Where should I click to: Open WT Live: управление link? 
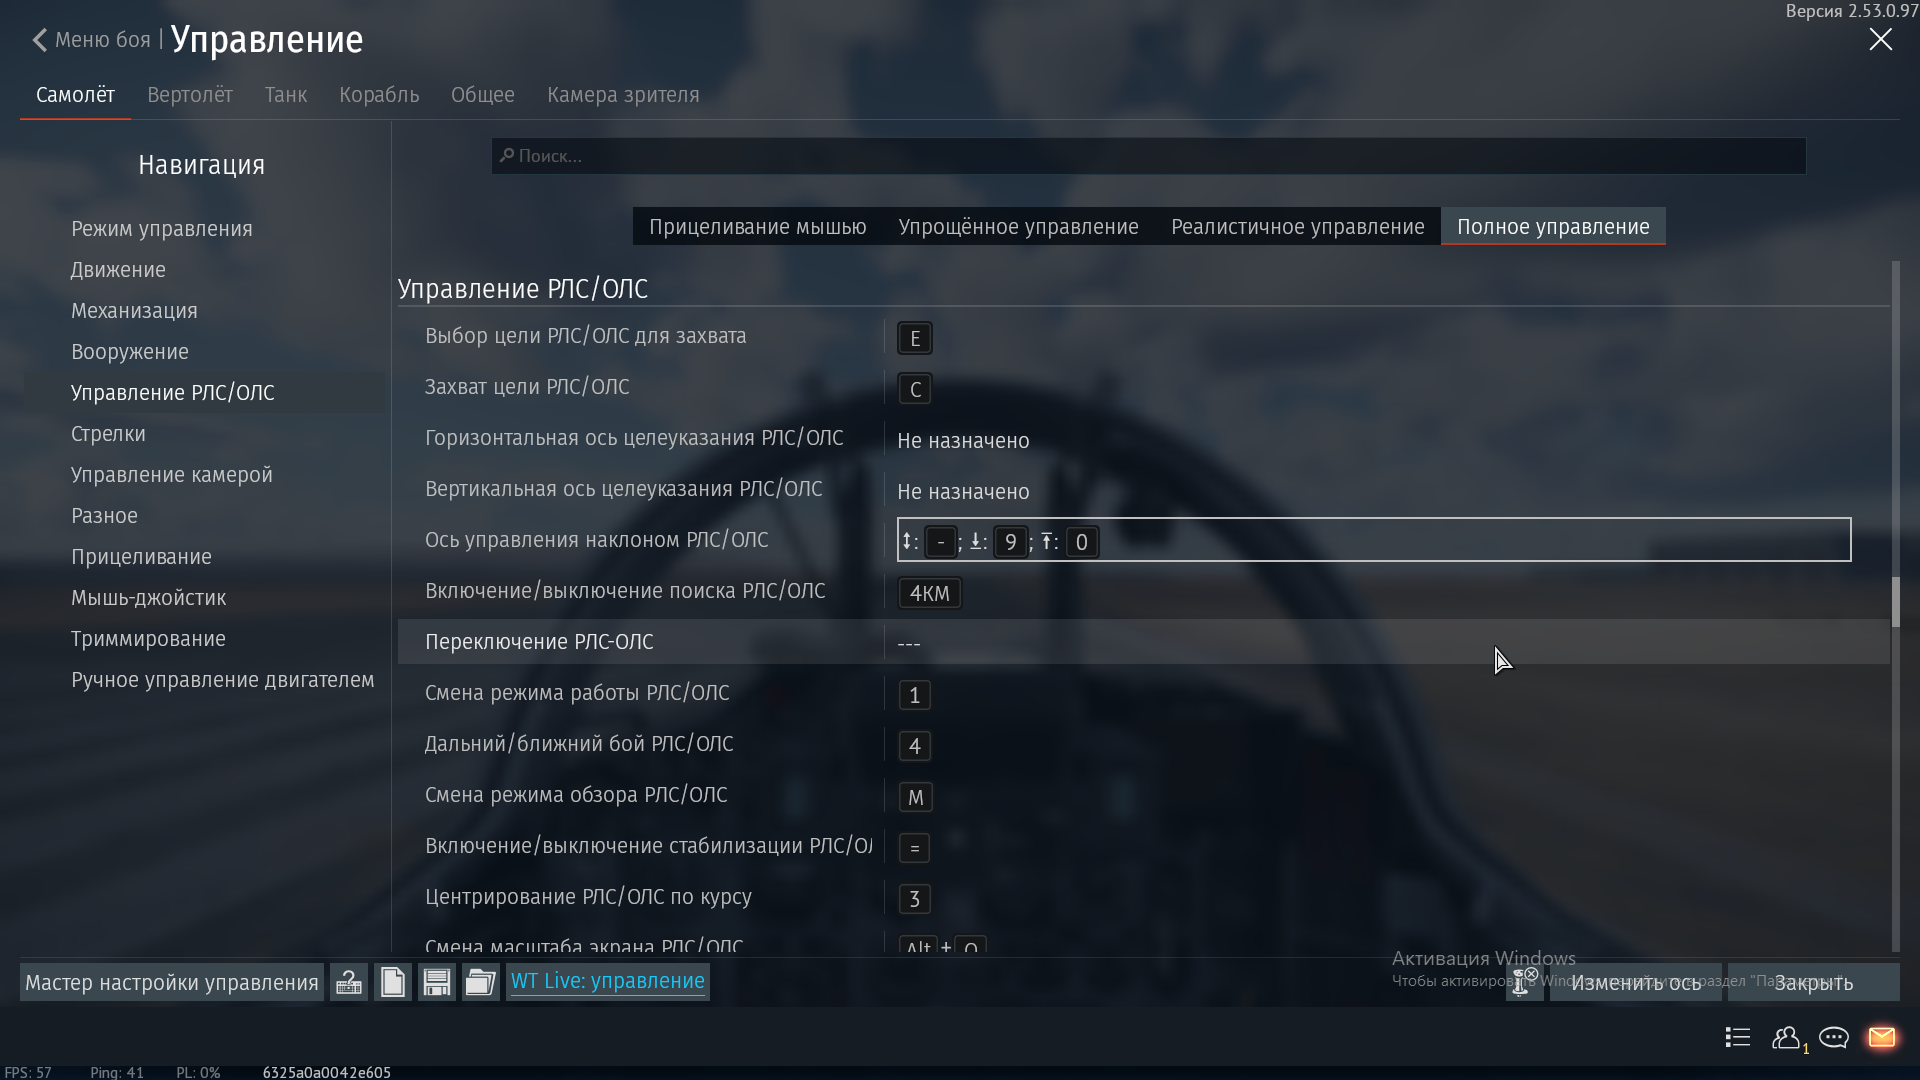point(608,981)
